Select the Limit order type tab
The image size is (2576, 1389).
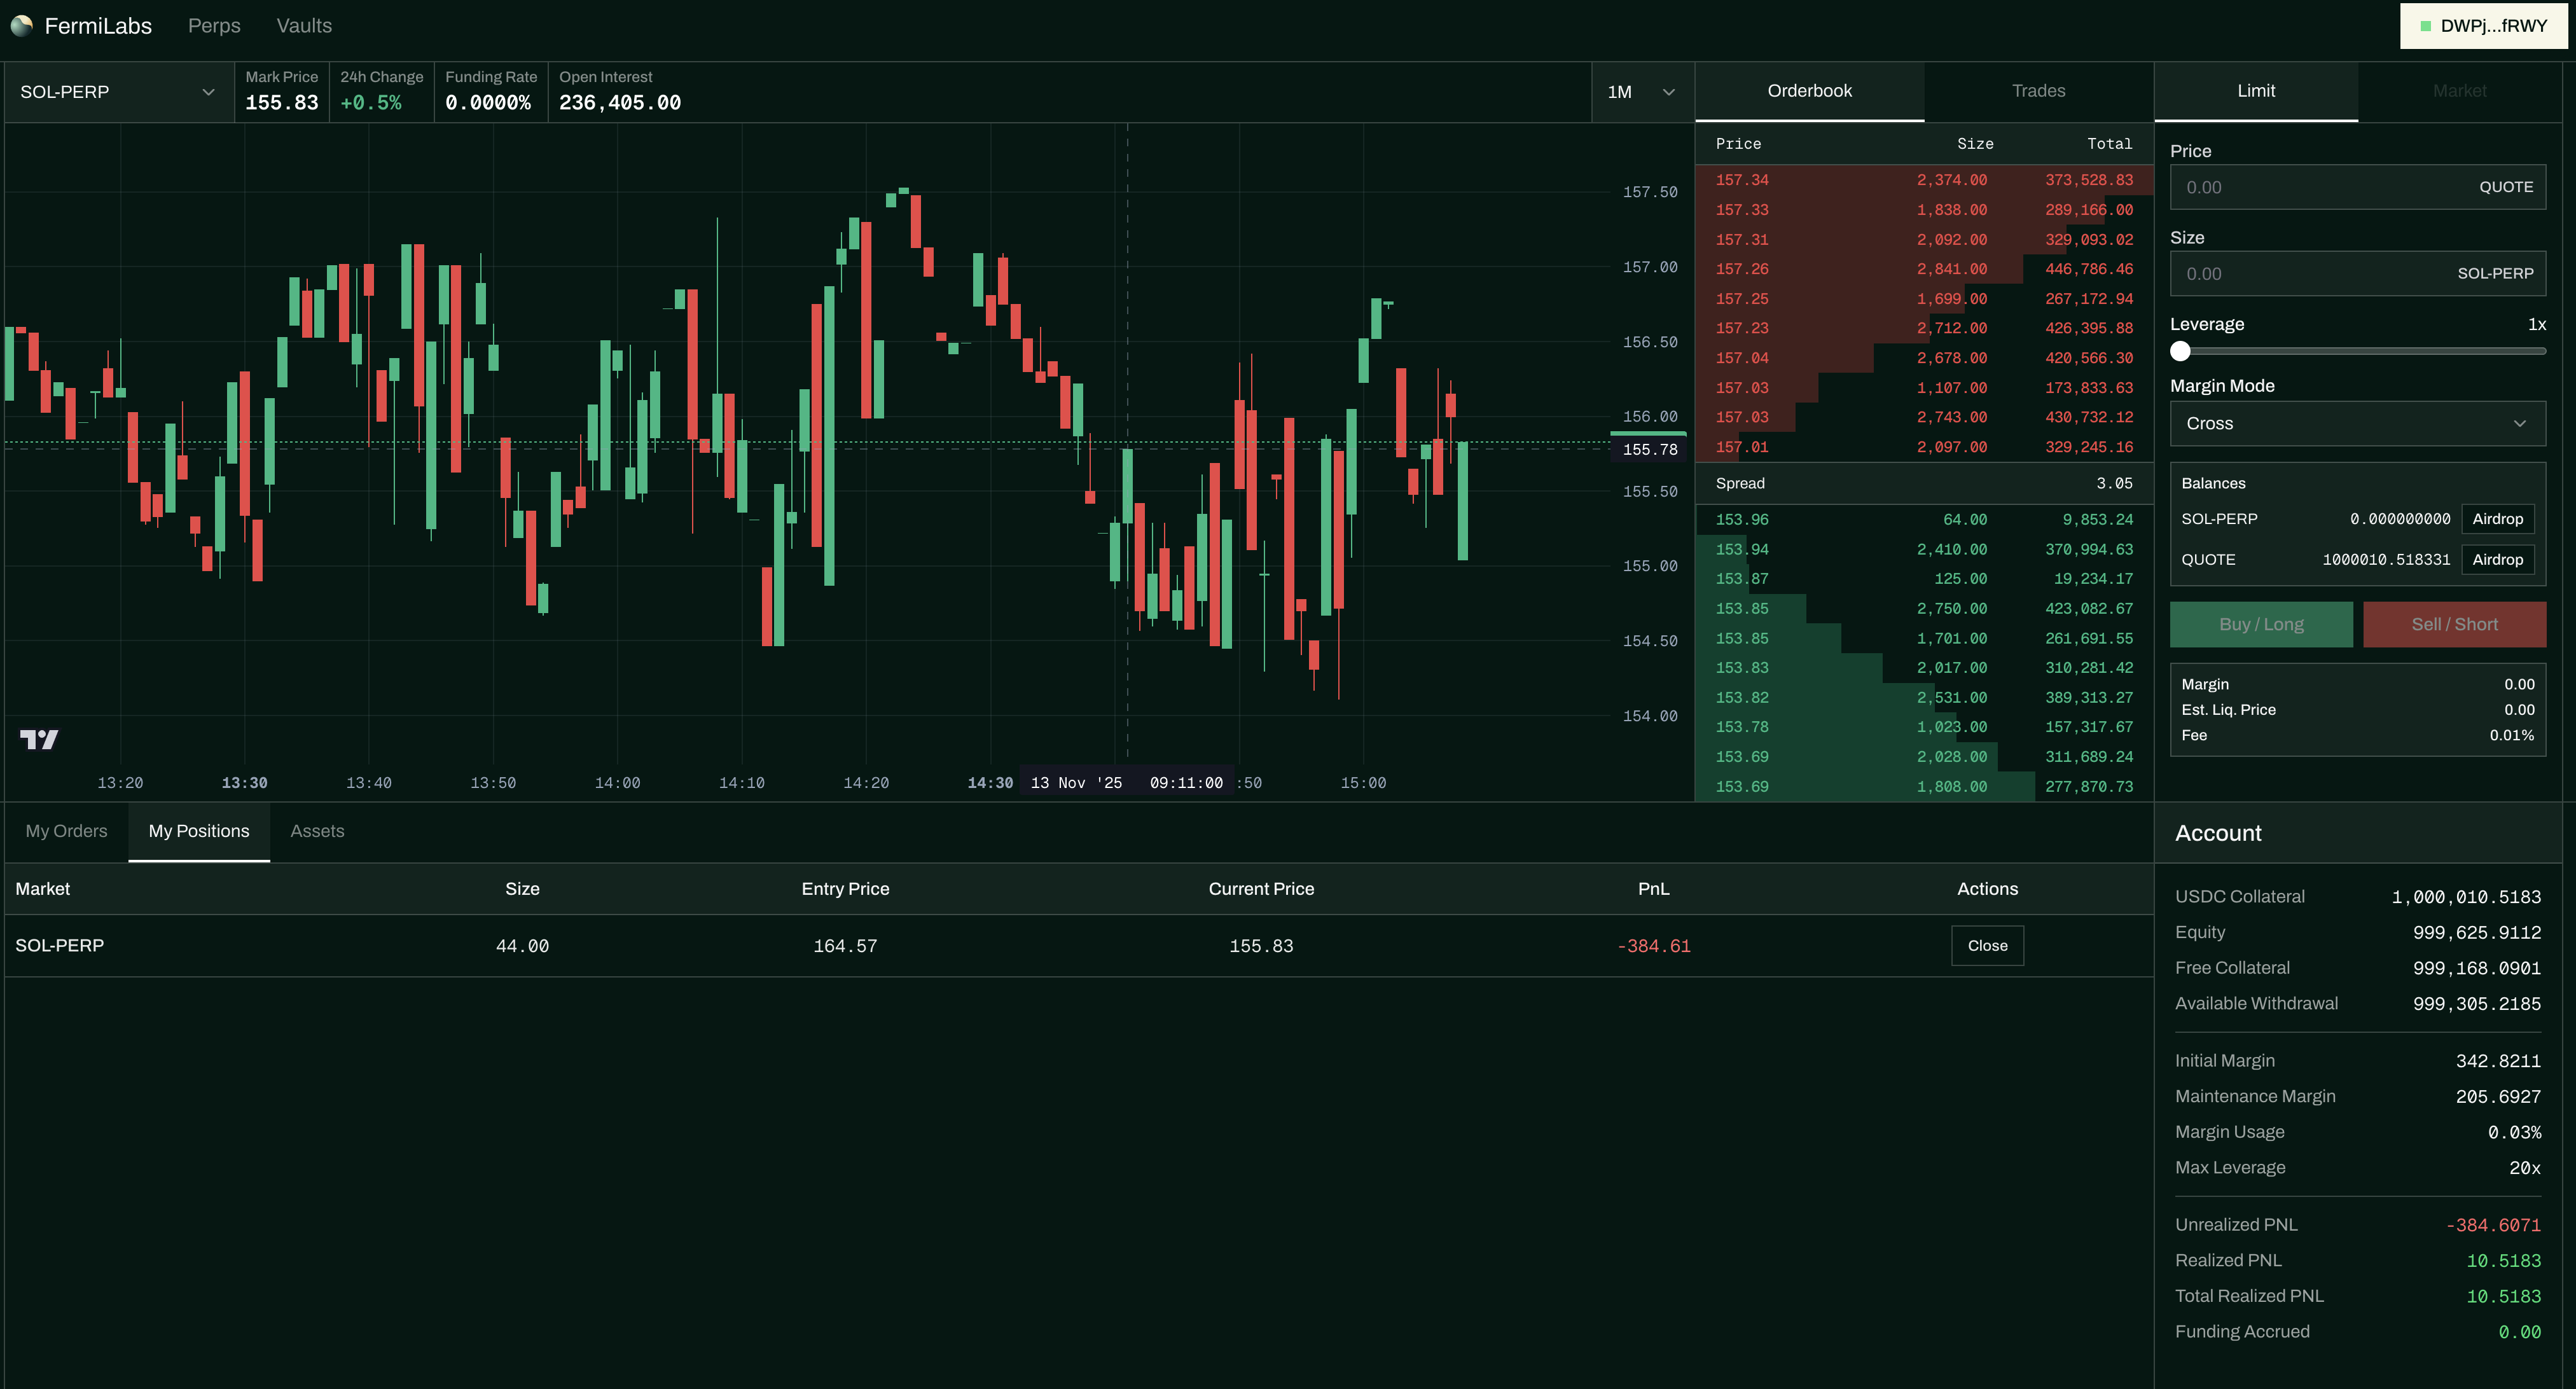point(2255,91)
